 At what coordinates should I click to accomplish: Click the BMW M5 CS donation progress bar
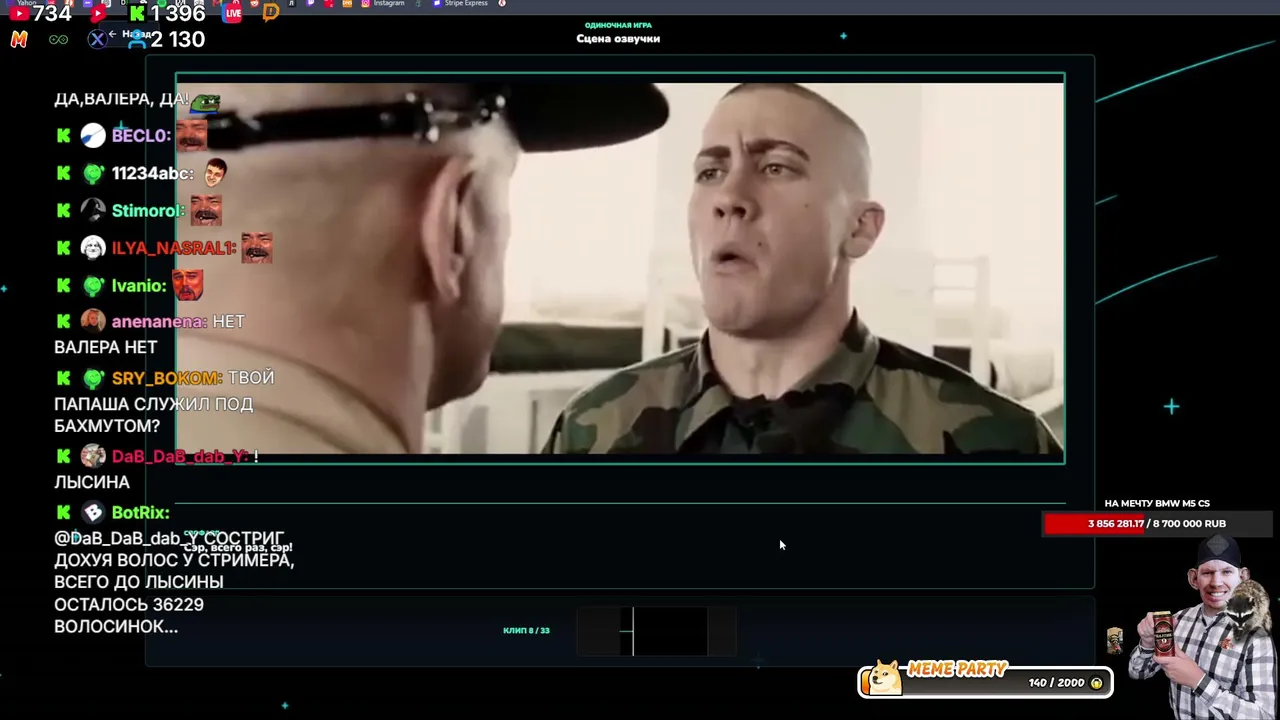click(1156, 524)
